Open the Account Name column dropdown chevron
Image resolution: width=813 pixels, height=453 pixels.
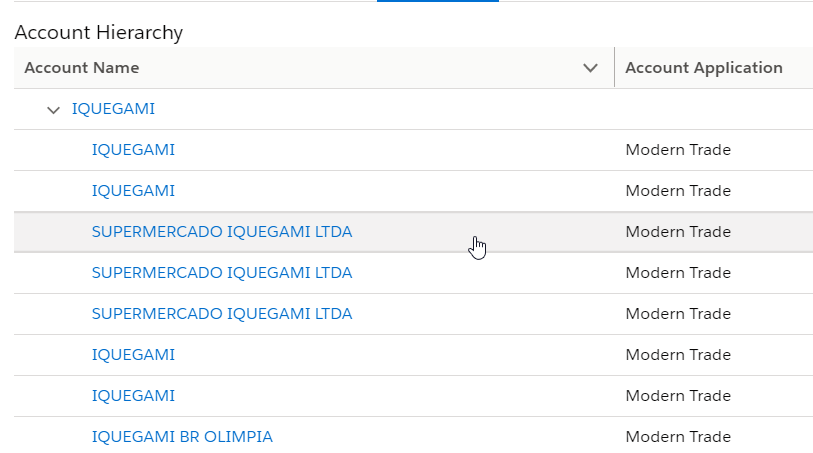point(590,68)
